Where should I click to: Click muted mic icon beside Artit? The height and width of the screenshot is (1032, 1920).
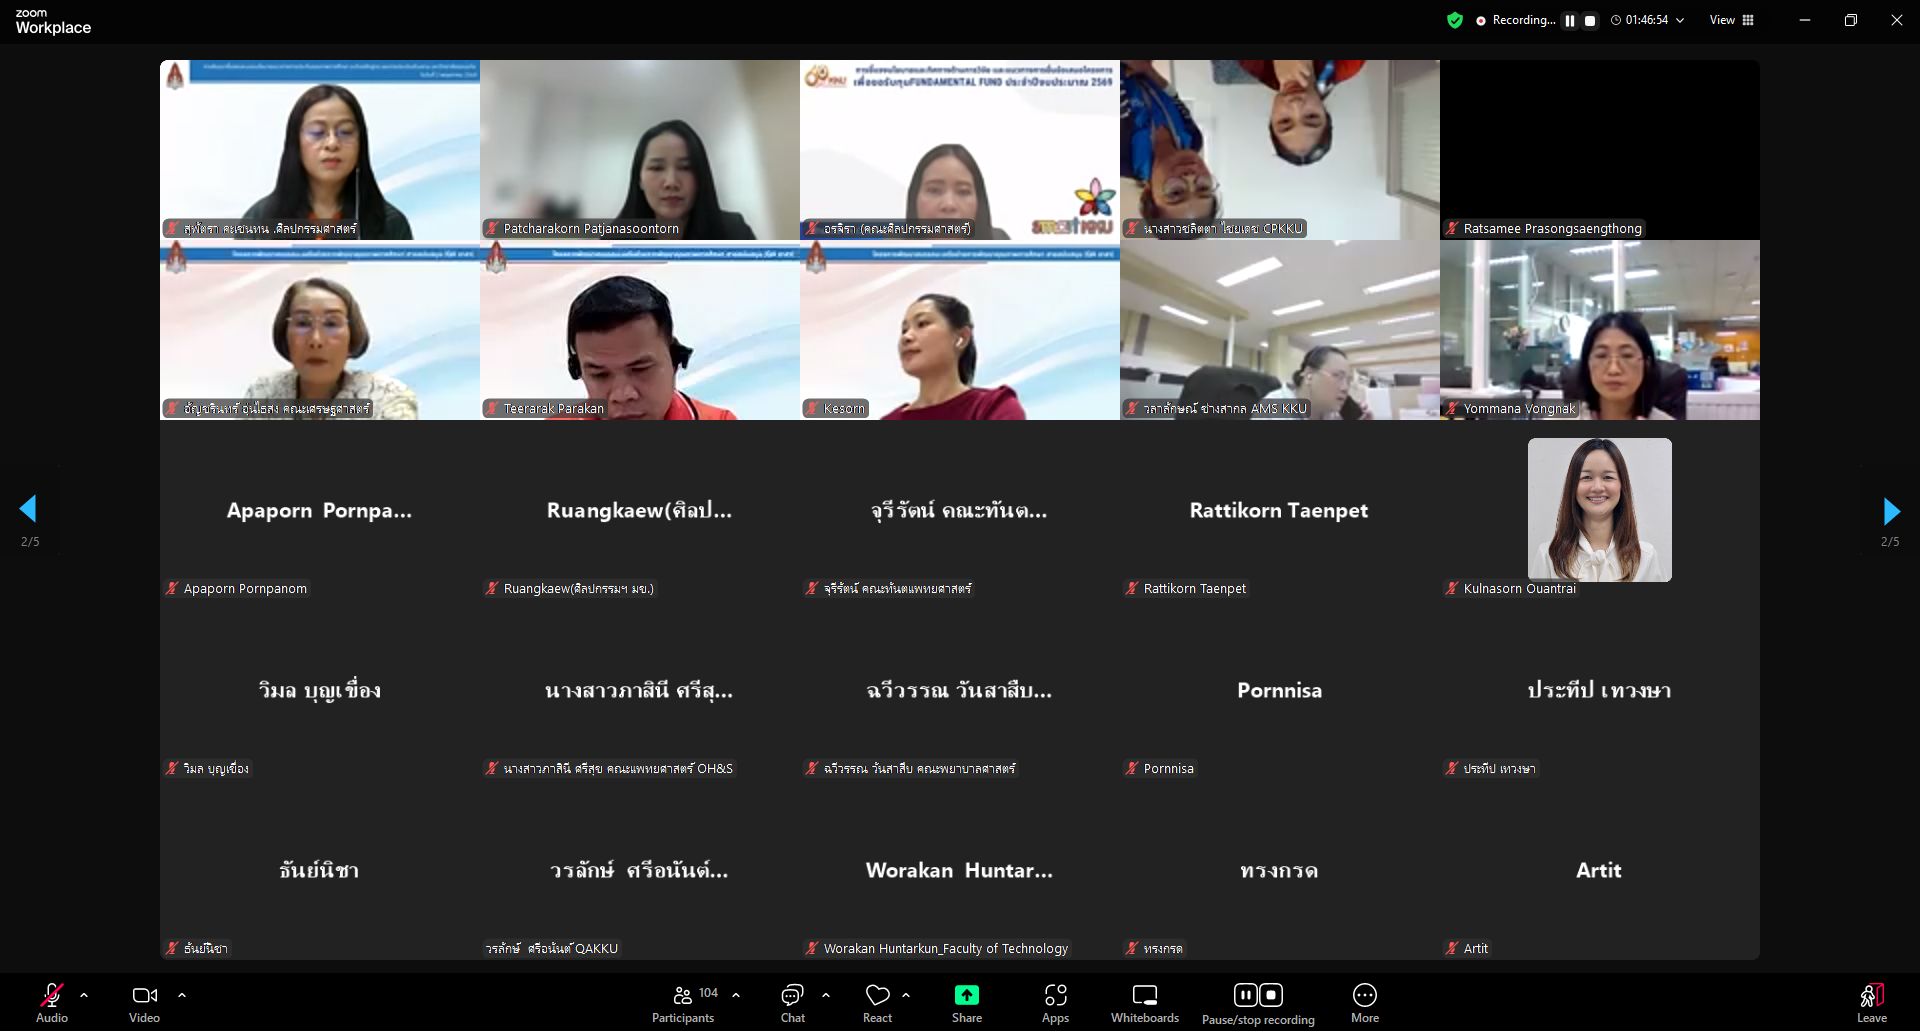pos(1452,948)
